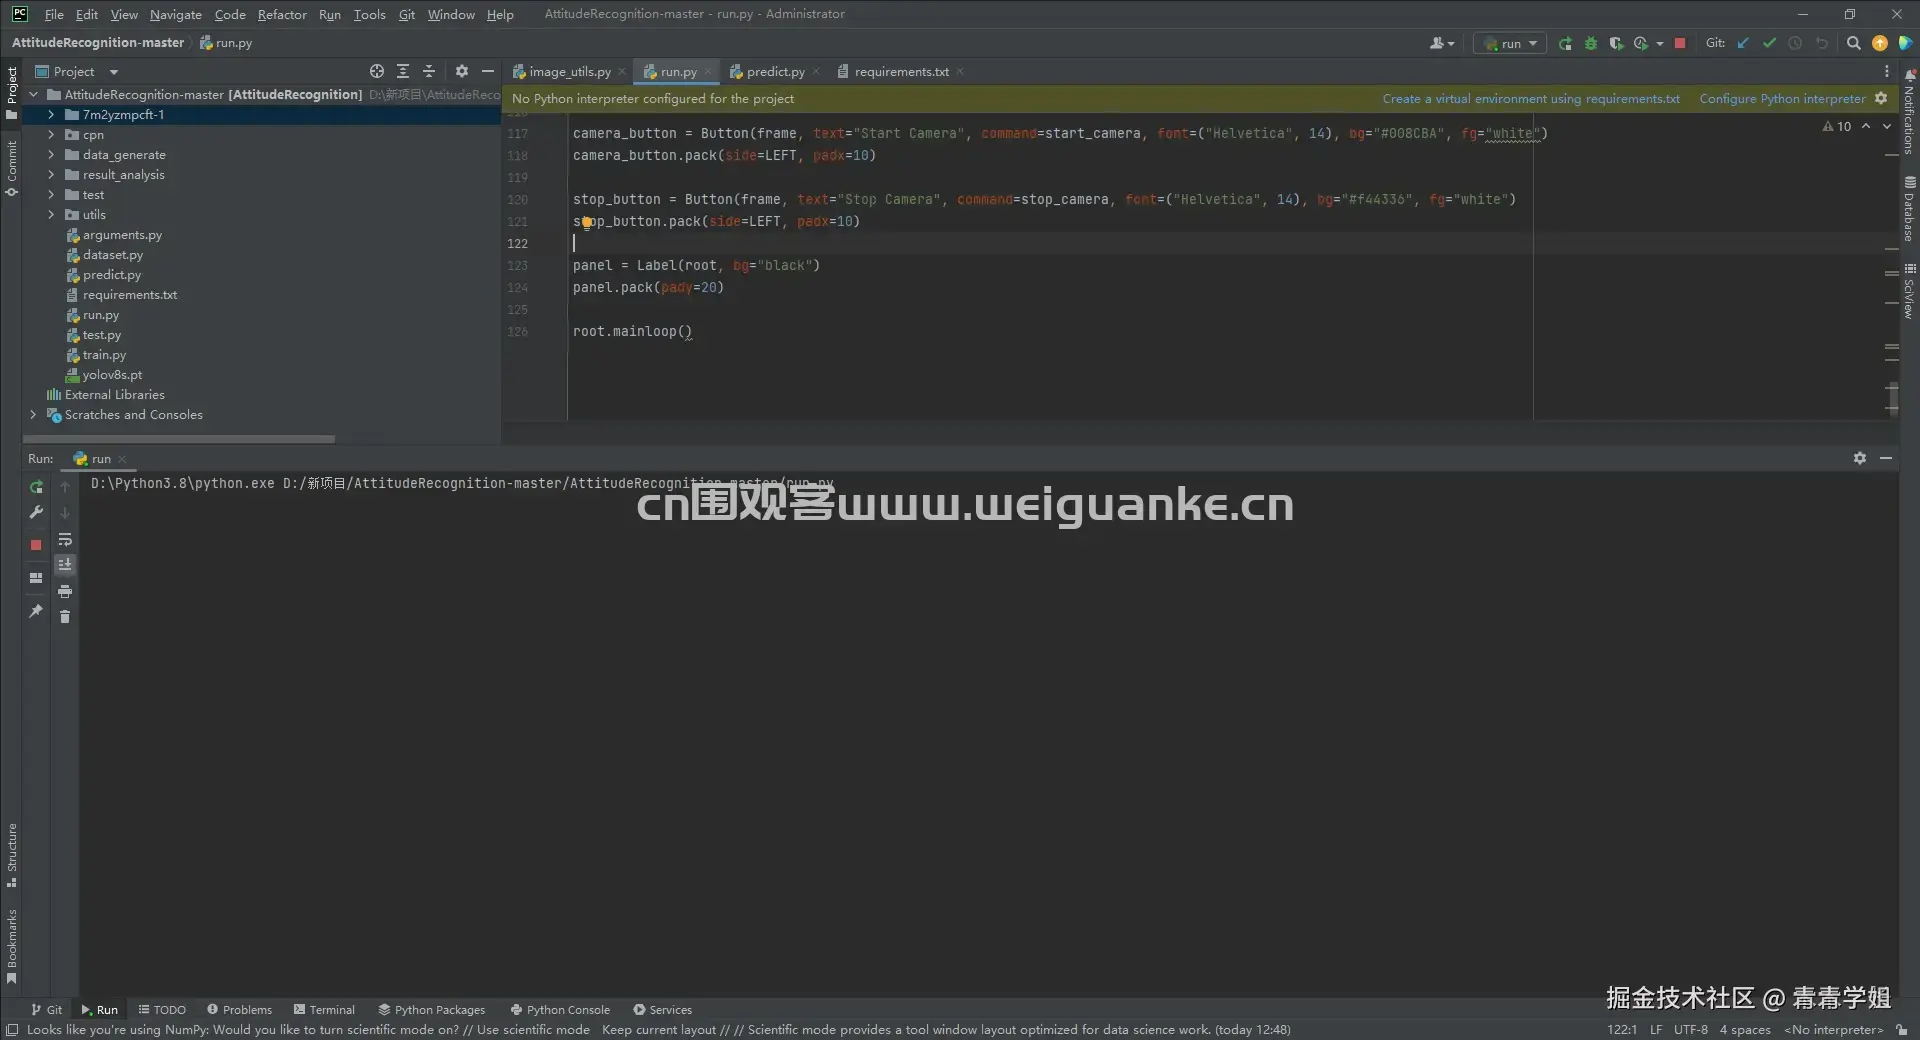1920x1040 pixels.
Task: Open the Terminal tool window button
Action: coord(324,1009)
